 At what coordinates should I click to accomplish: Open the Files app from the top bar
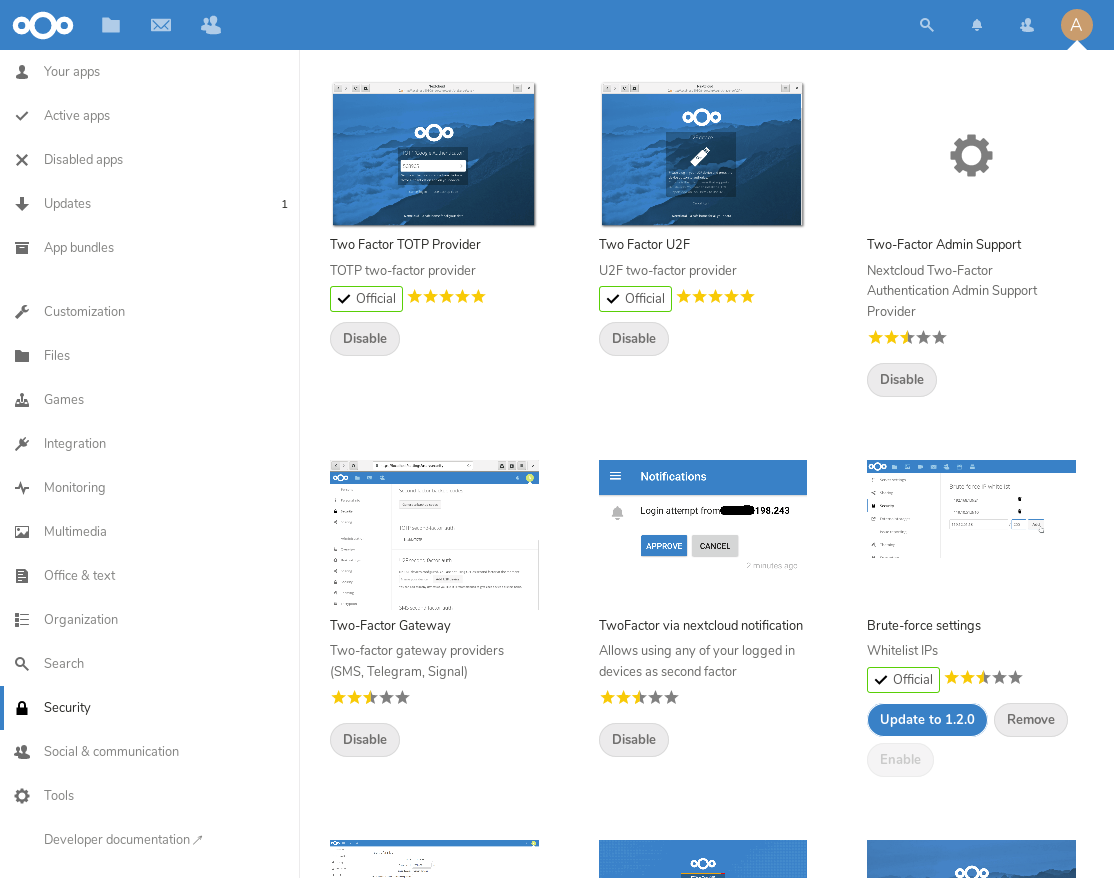point(111,24)
